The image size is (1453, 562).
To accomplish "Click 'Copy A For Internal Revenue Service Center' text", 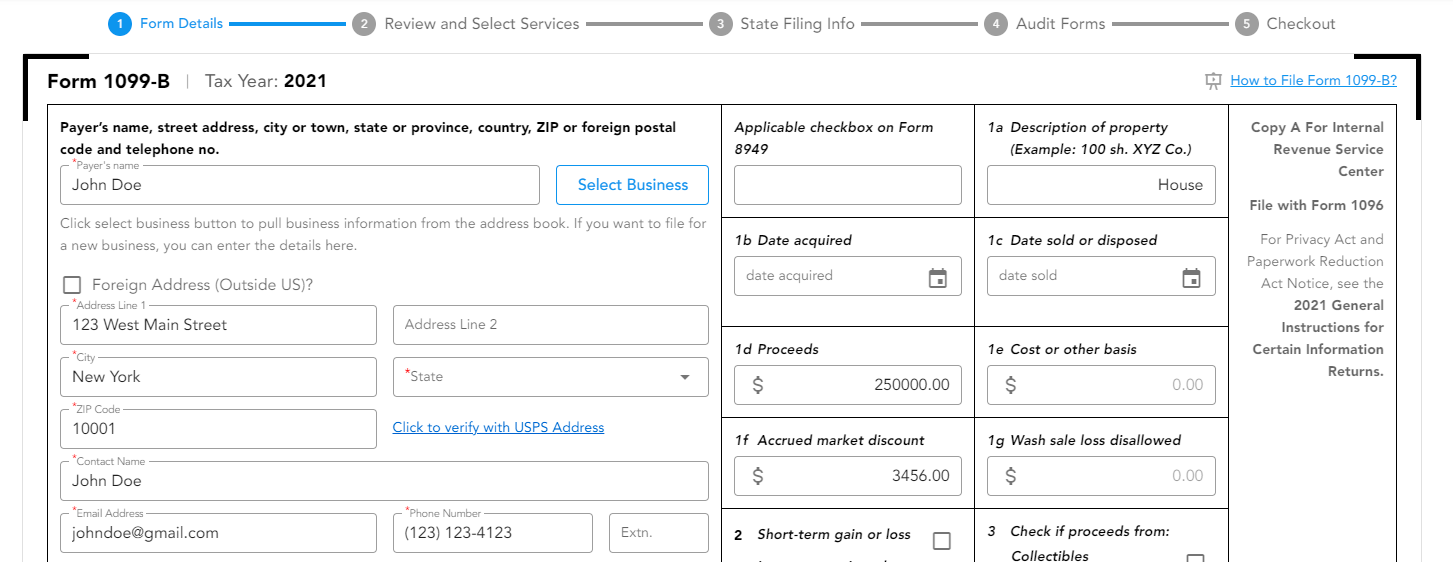I will pyautogui.click(x=1317, y=150).
